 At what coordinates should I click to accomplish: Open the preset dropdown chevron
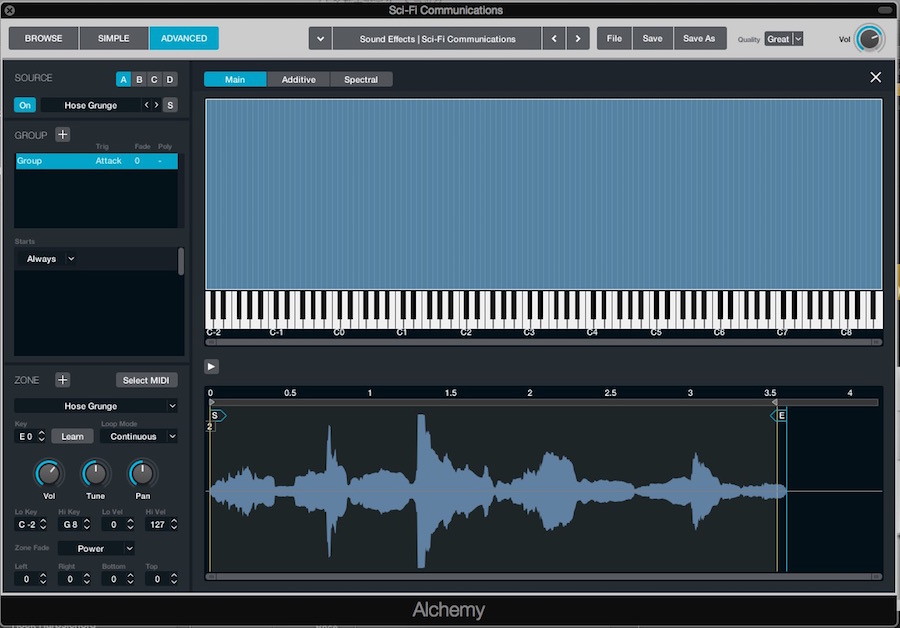(320, 38)
